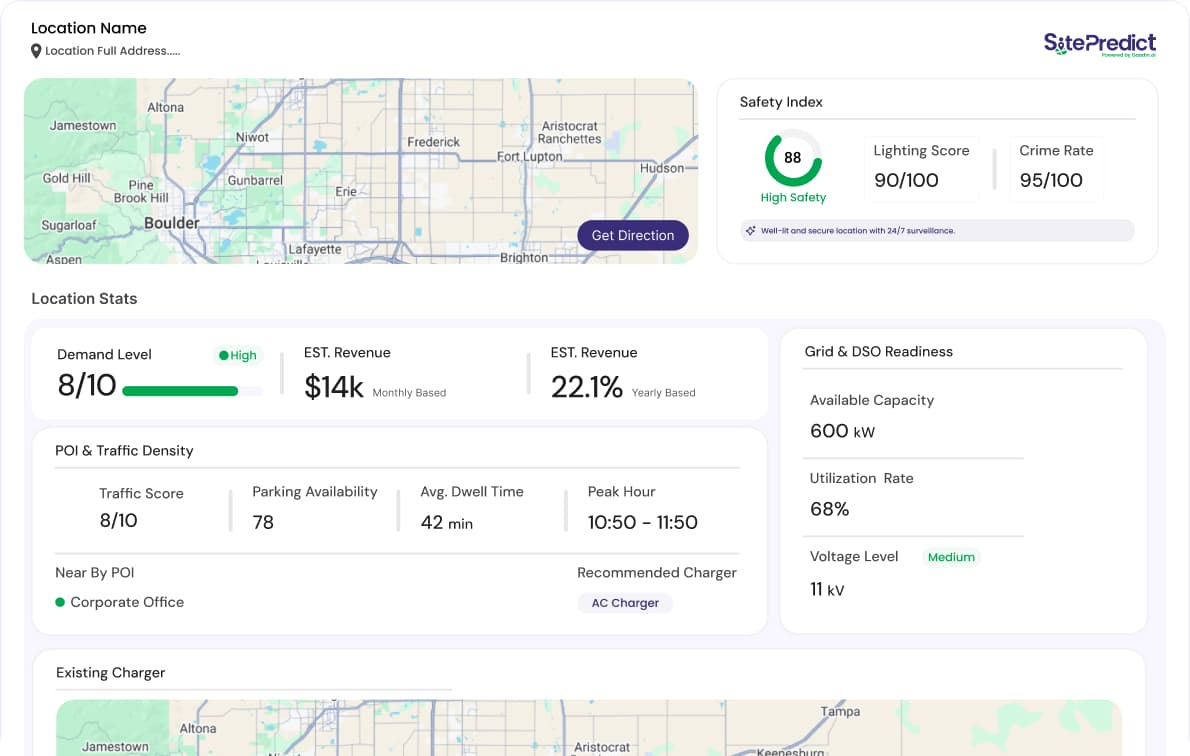
Task: Click the Avg. Dwell Time 42 min value
Action: (x=446, y=523)
